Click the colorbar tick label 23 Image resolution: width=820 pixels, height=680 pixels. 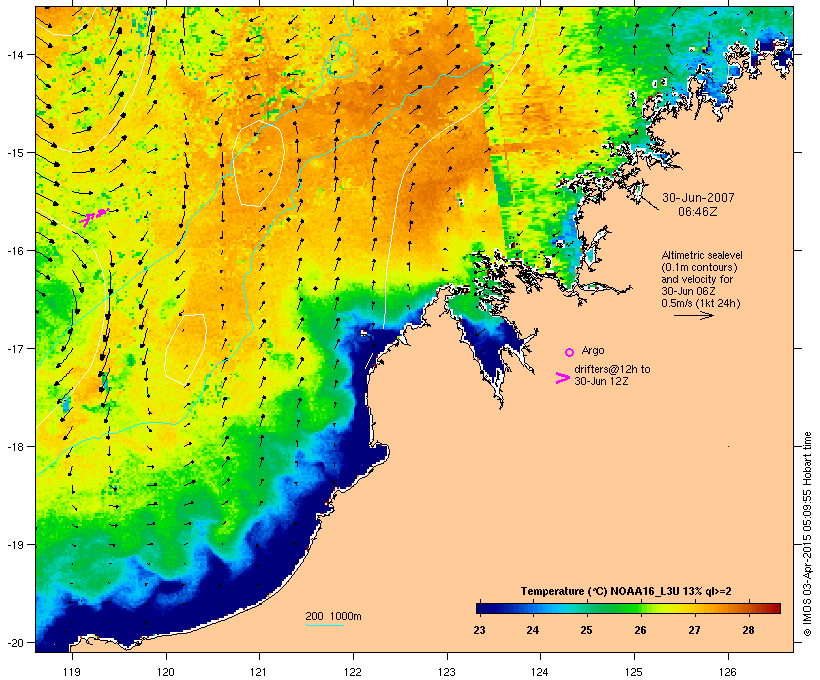[x=480, y=630]
